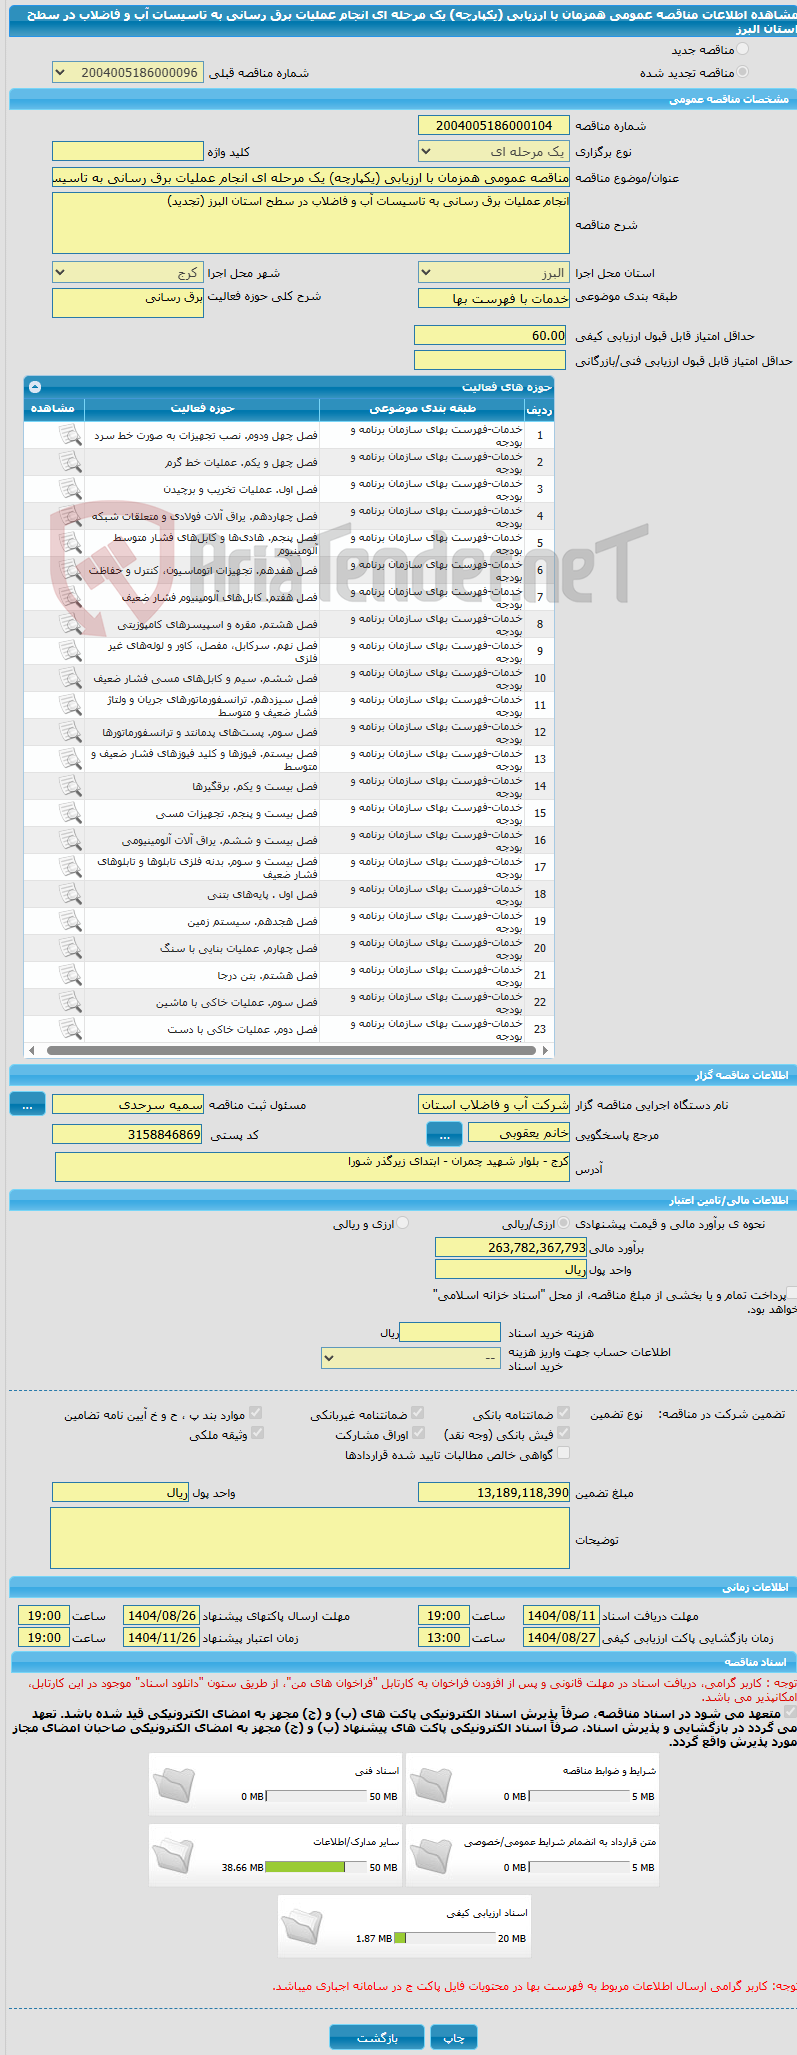Click the شماره مناقصه number field
Image resolution: width=797 pixels, height=2055 pixels.
tap(493, 126)
